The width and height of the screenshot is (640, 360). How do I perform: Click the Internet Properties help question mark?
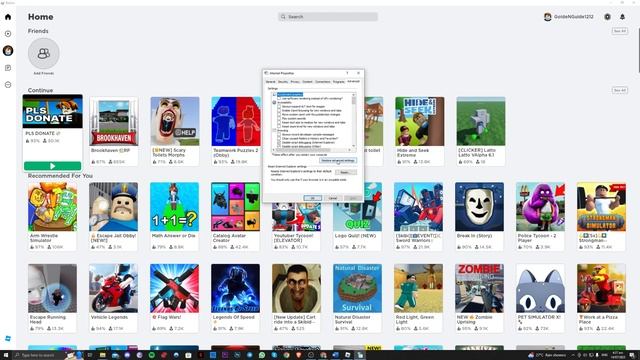point(347,73)
